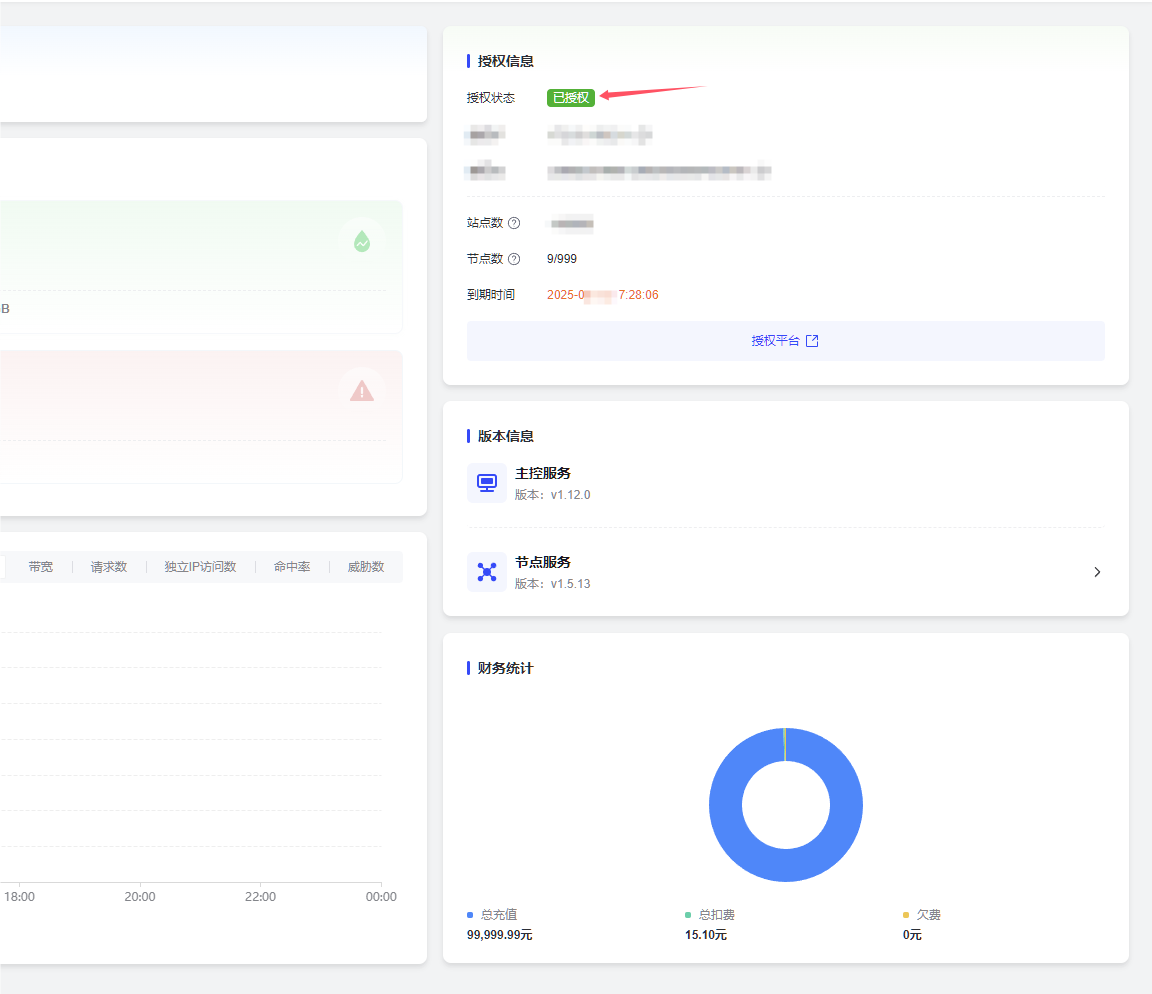Click the green 已授权 status badge
Screen dimensions: 1152x994
pos(571,98)
